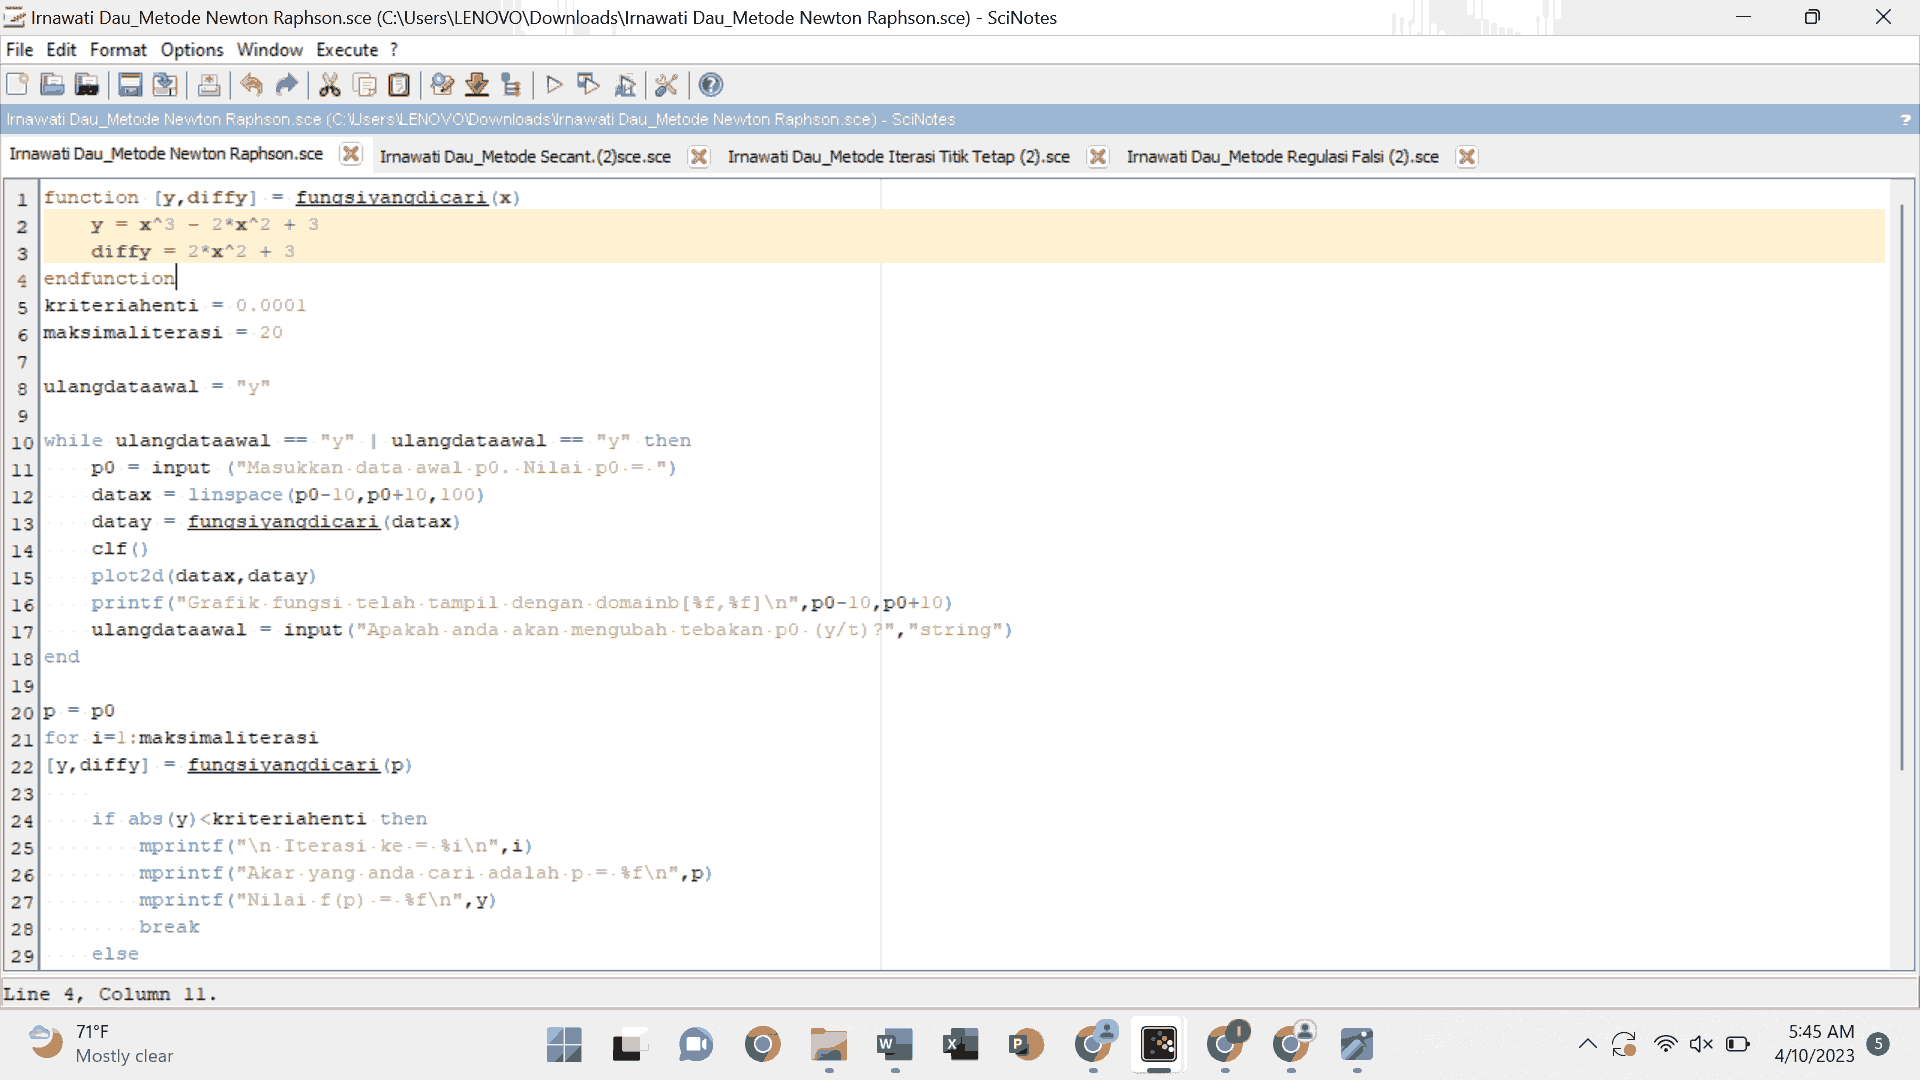Click the Open file folder icon
The width and height of the screenshot is (1920, 1080).
52,85
